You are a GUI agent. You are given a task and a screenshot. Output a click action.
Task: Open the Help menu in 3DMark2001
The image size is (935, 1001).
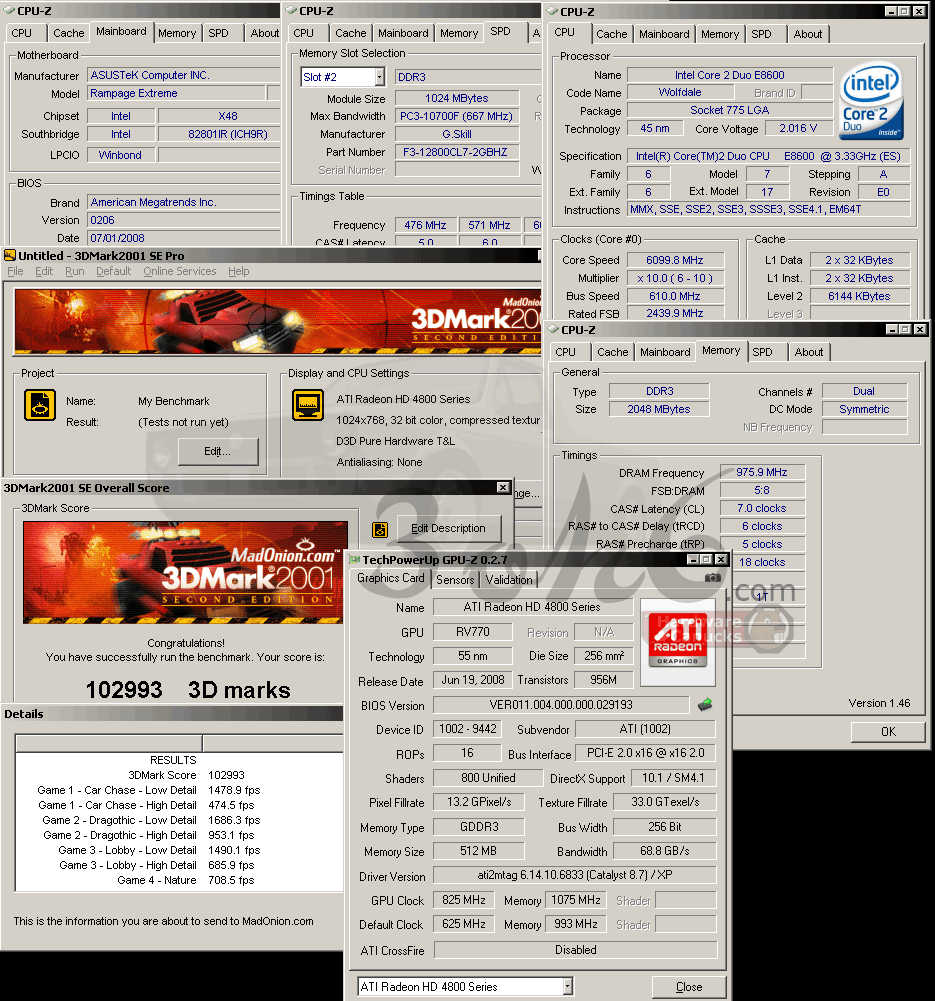point(239,271)
